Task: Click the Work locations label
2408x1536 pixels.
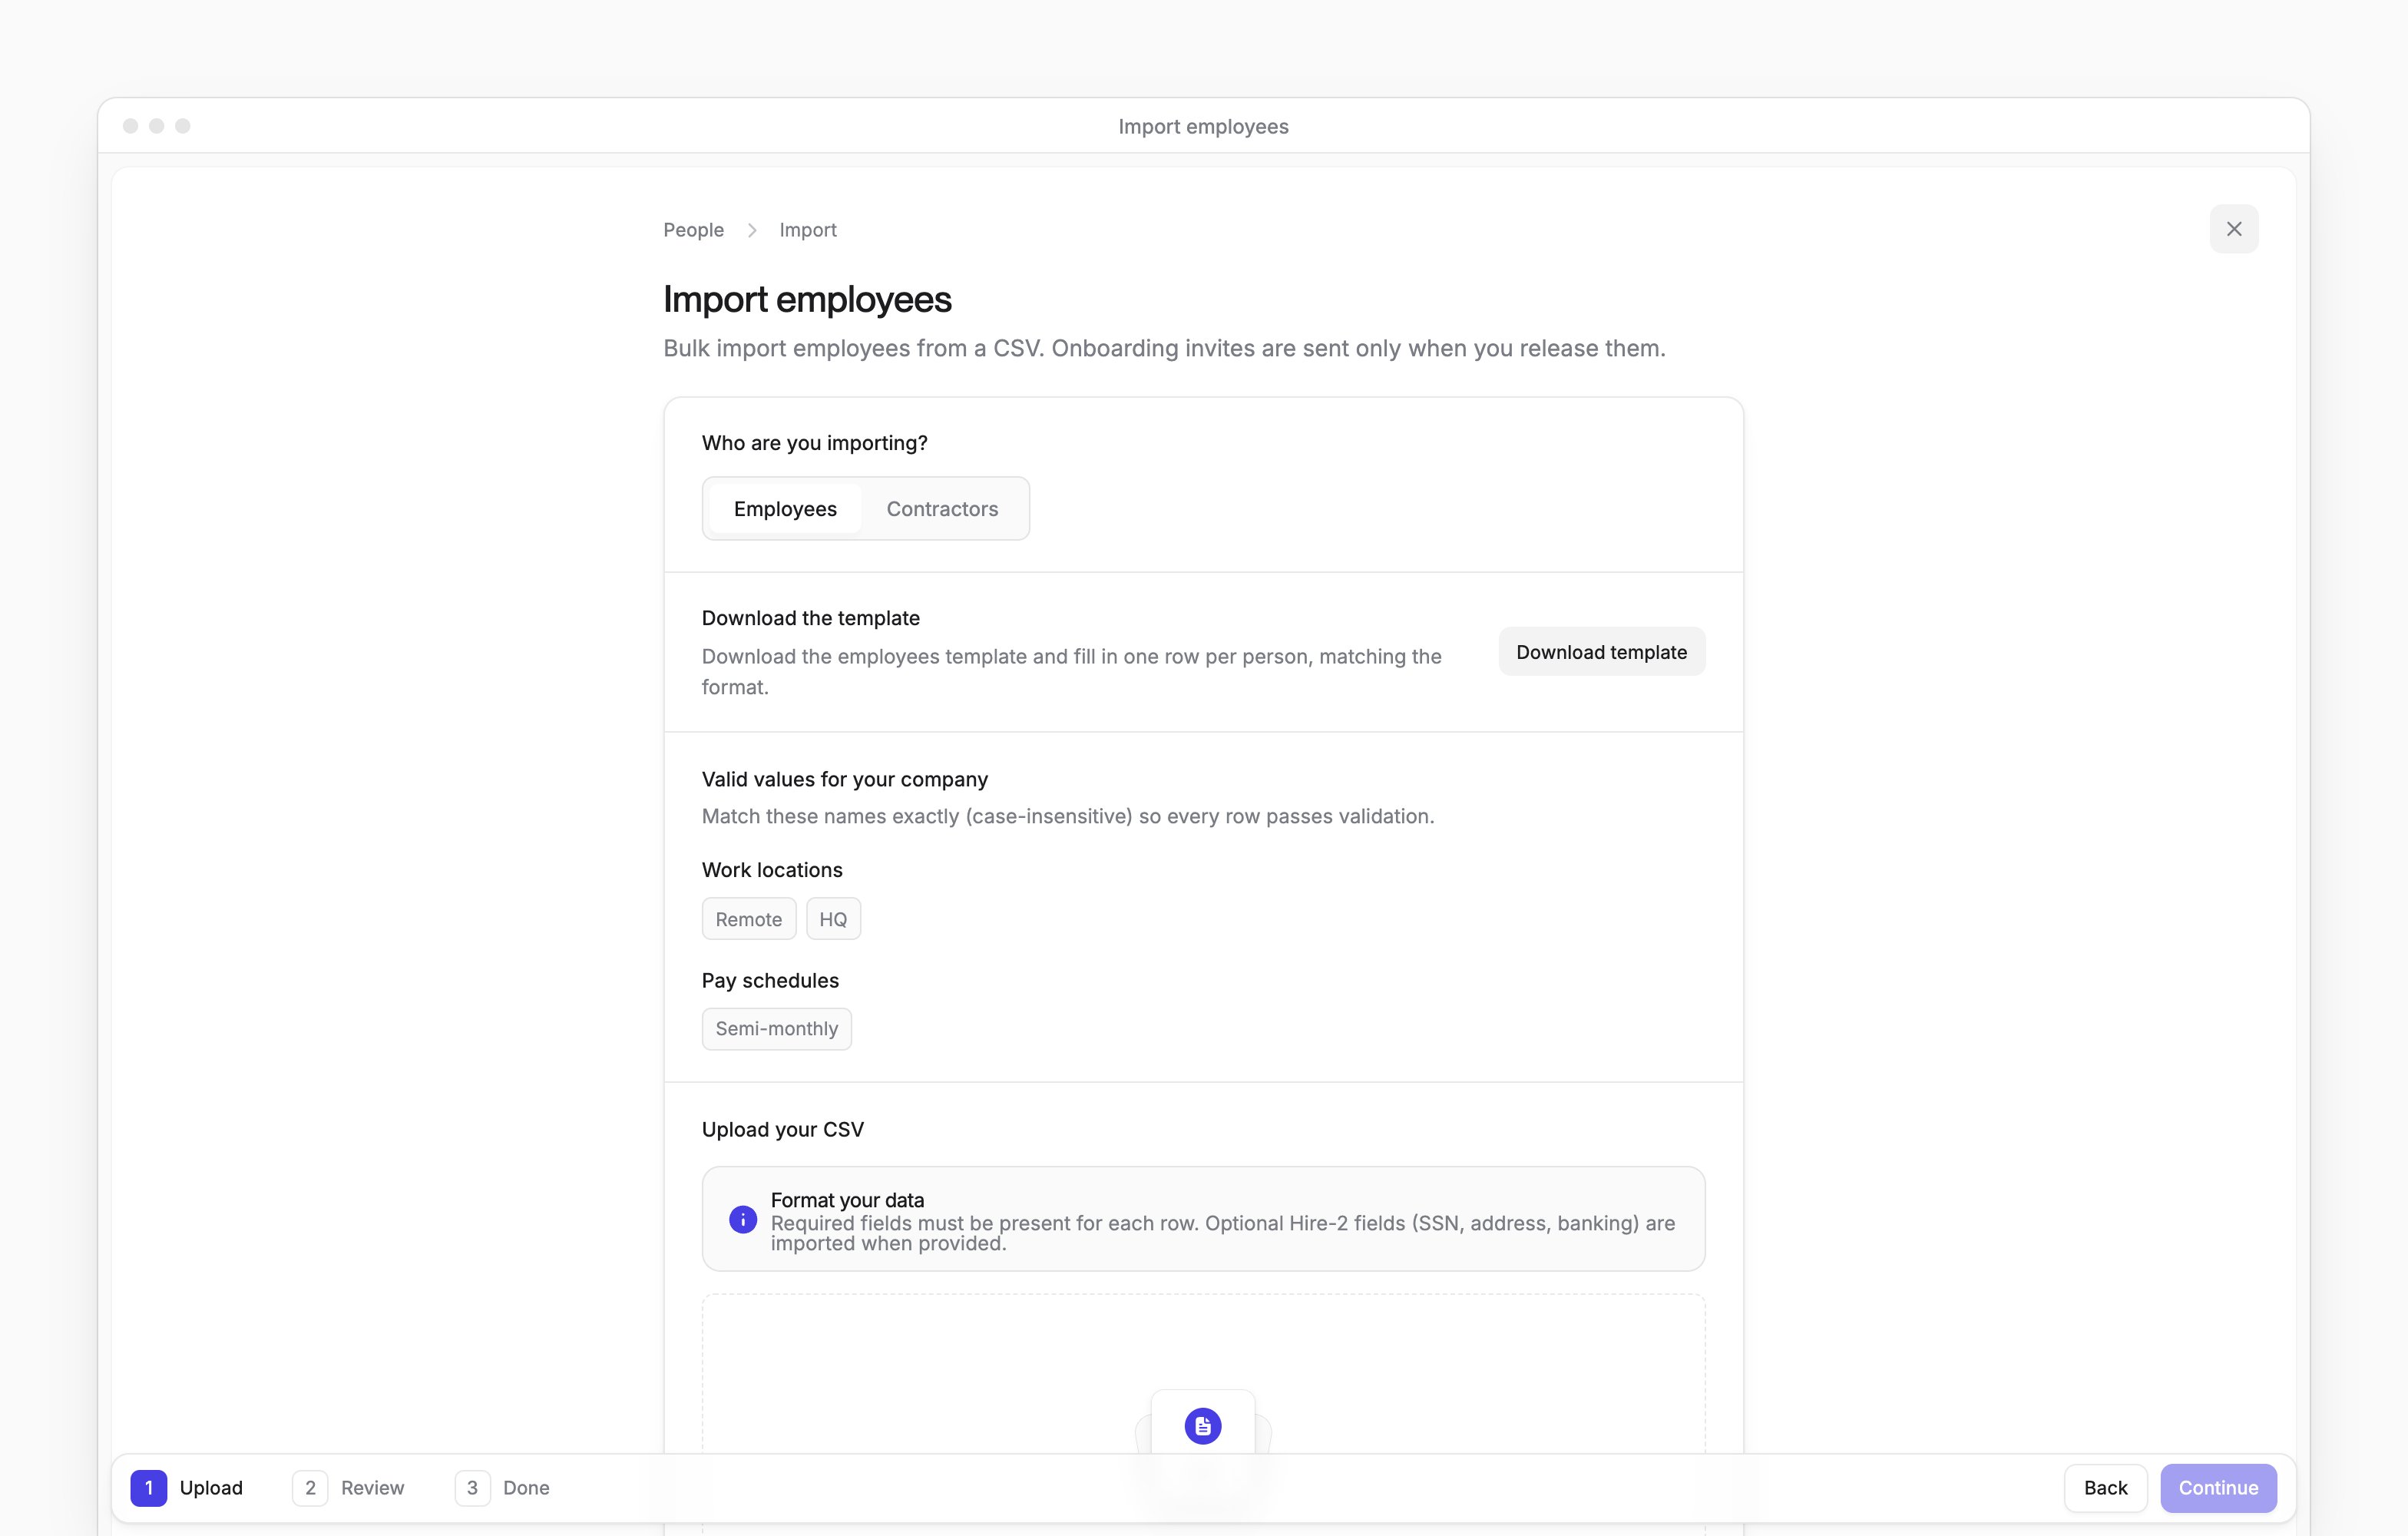Action: coord(772,869)
